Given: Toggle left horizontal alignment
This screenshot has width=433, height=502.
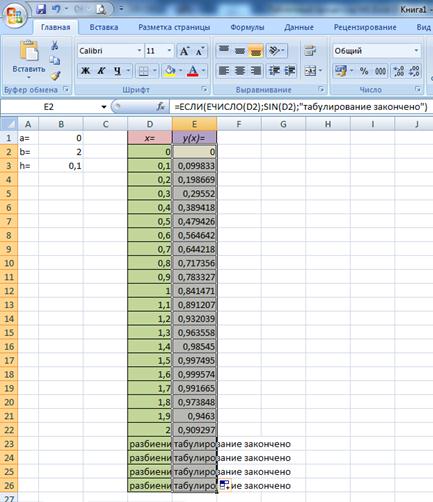Looking at the screenshot, I should [224, 71].
